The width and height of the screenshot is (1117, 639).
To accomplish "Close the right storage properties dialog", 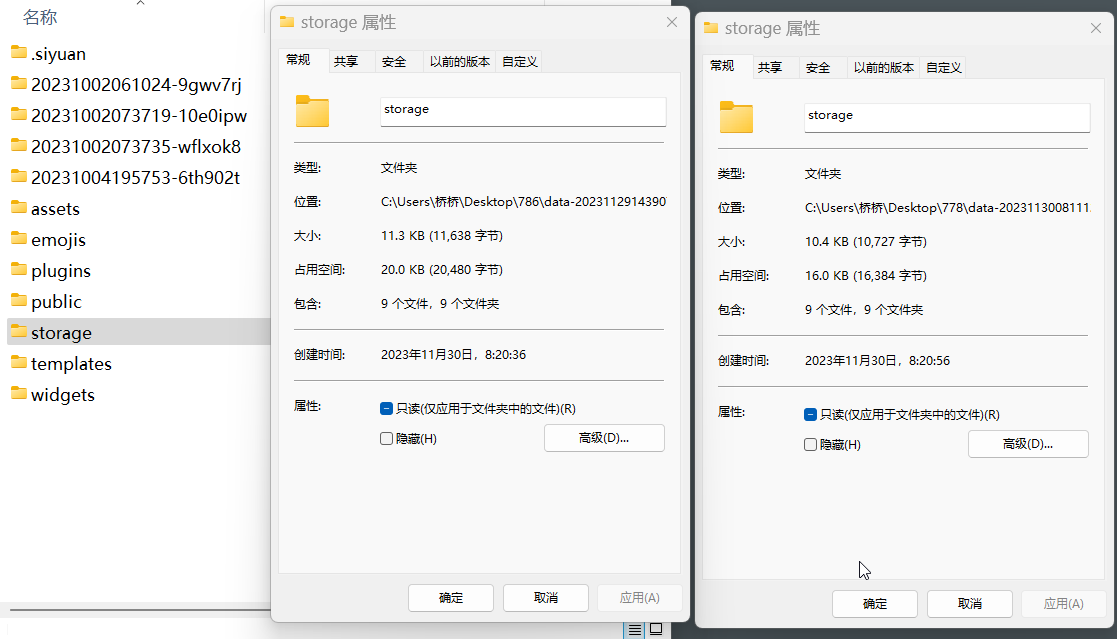I will tap(1096, 28).
